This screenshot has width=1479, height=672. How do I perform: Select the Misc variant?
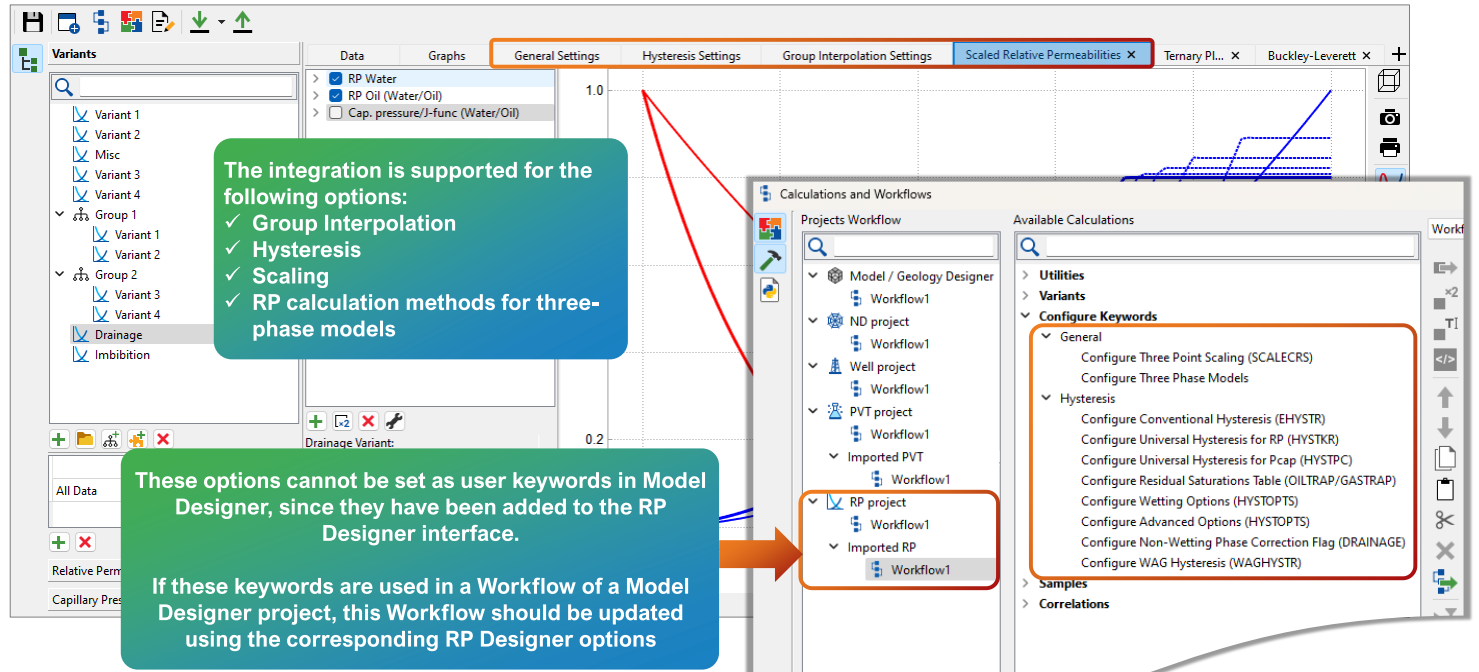tap(107, 155)
